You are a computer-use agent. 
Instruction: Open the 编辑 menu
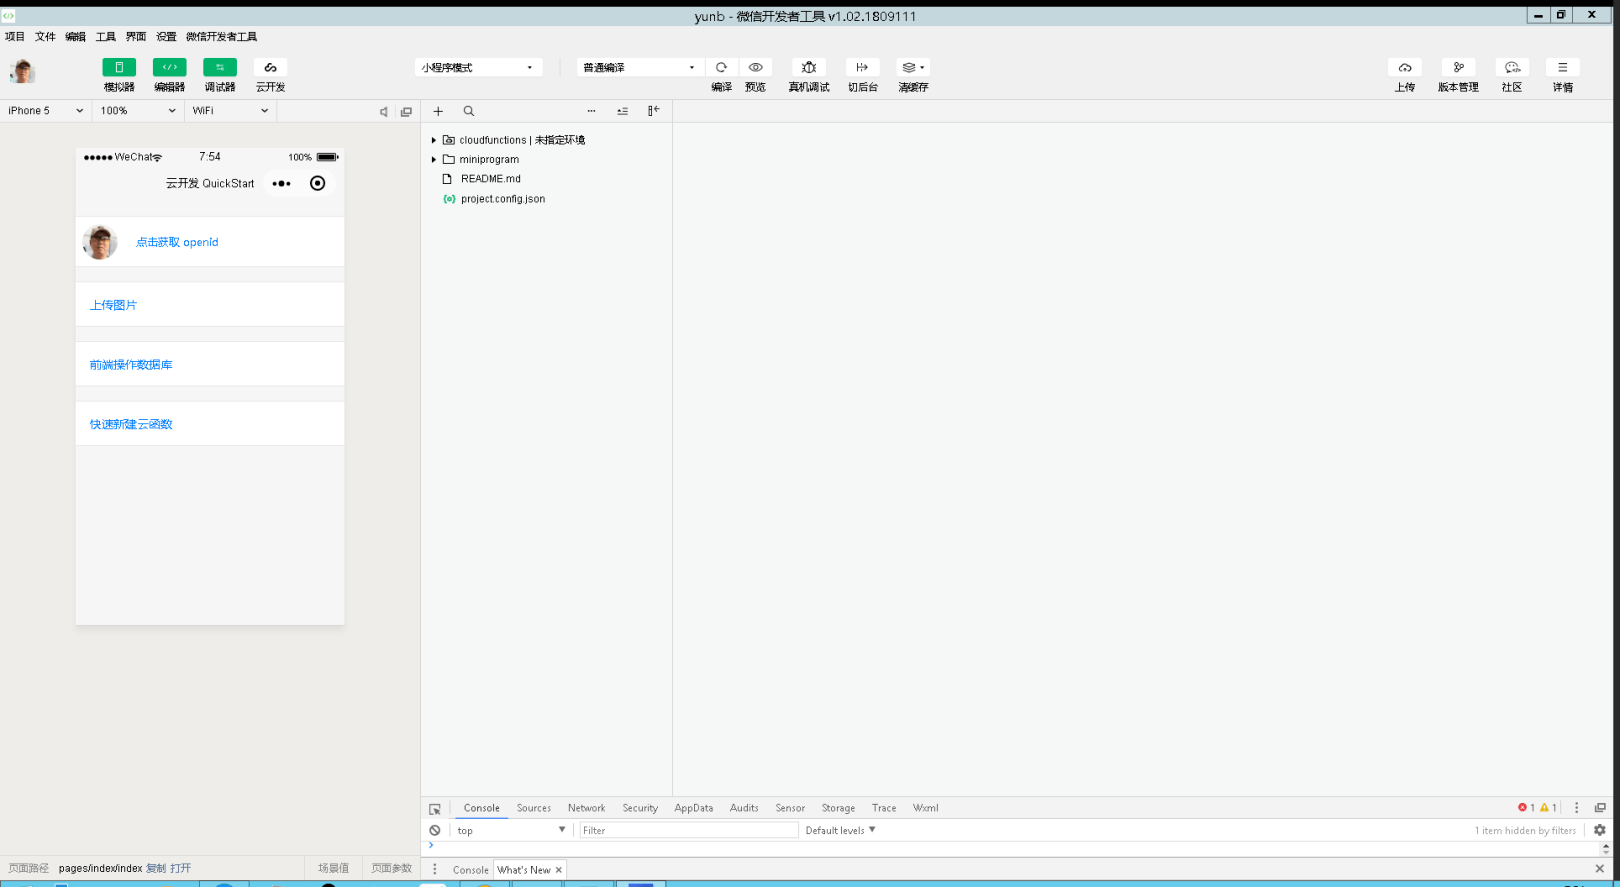tap(75, 36)
